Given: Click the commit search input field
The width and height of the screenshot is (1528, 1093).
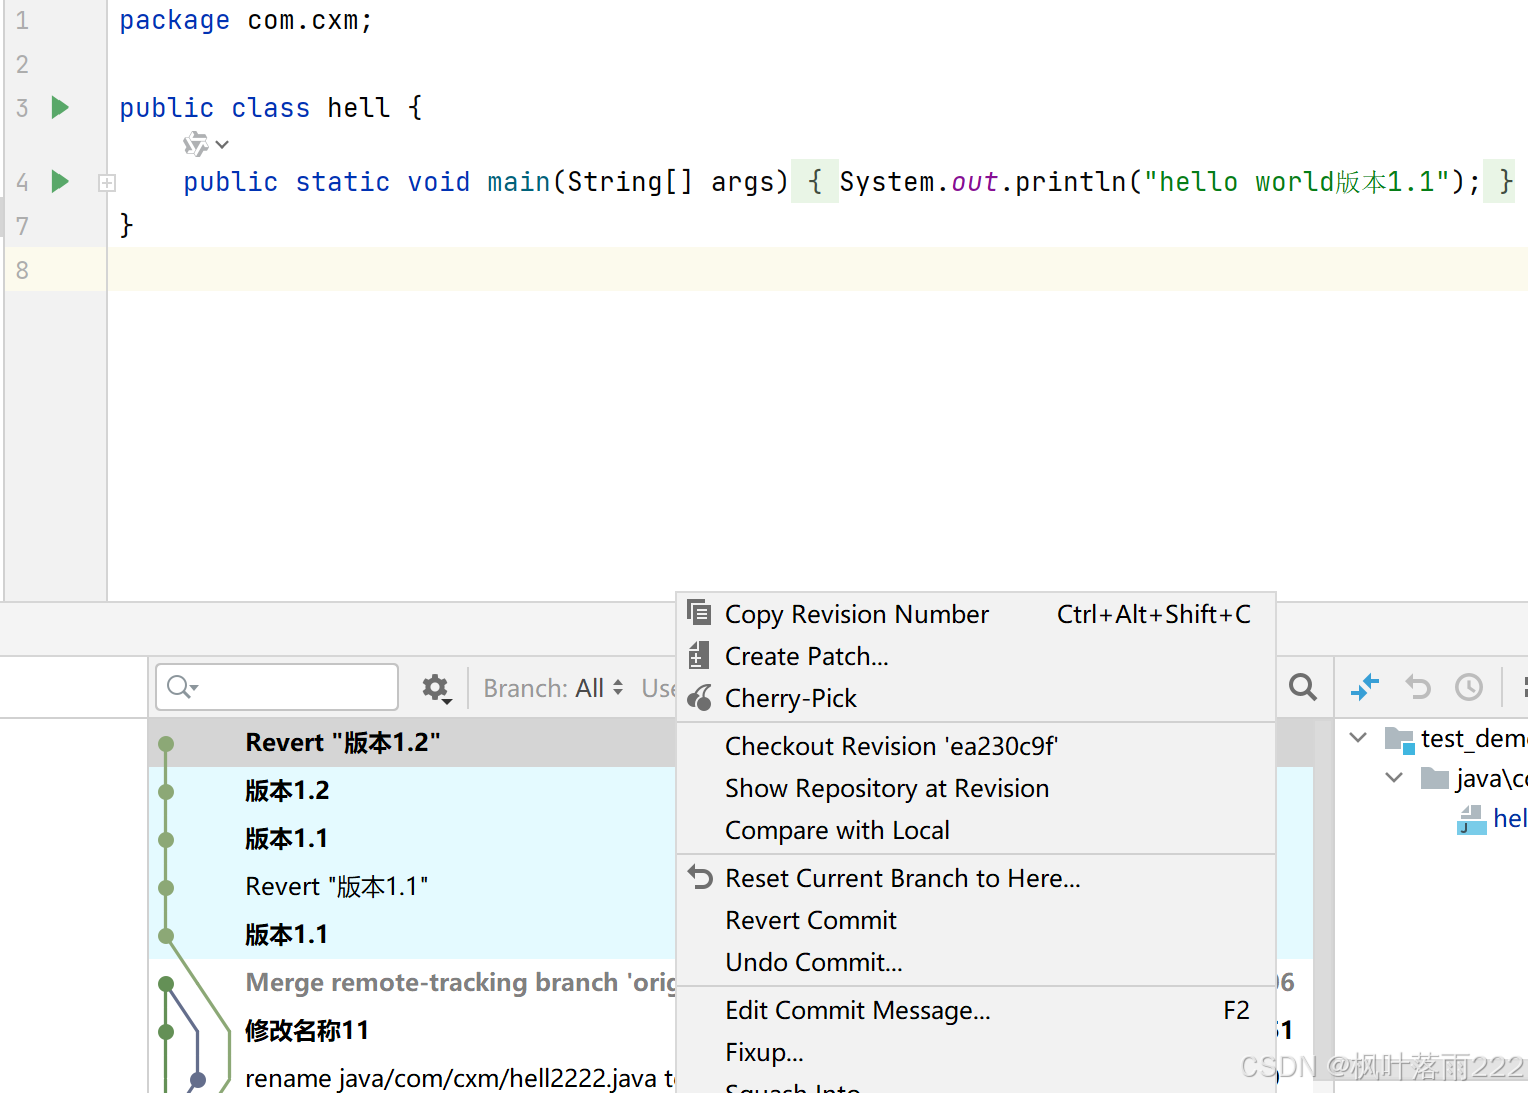Looking at the screenshot, I should pos(277,687).
